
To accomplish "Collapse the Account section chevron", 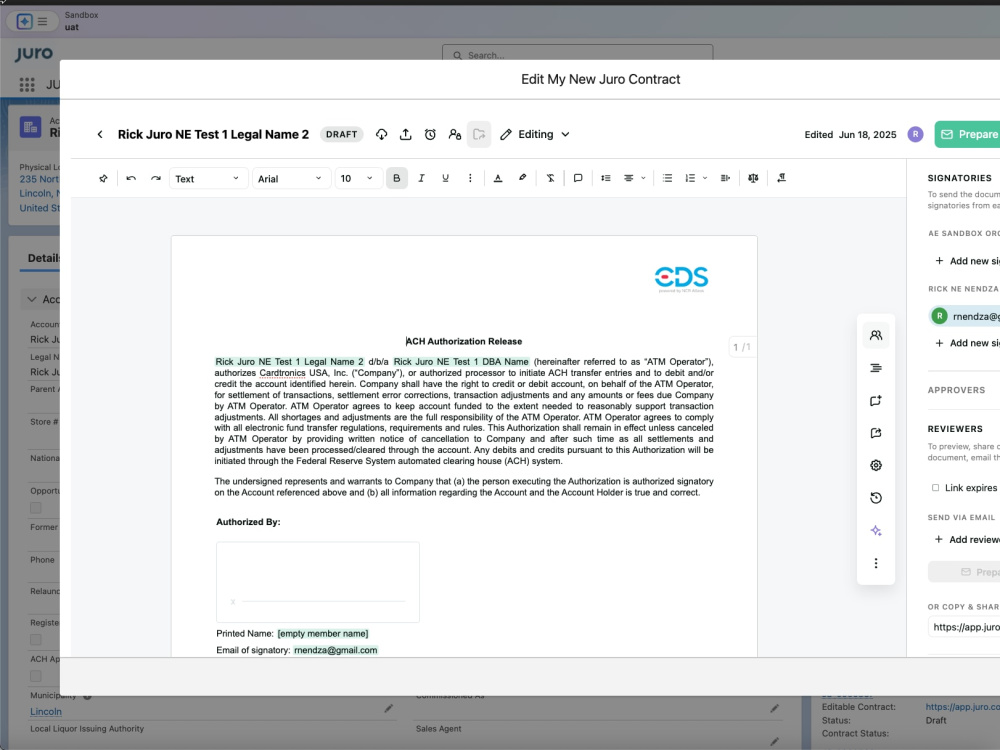I will [x=31, y=299].
